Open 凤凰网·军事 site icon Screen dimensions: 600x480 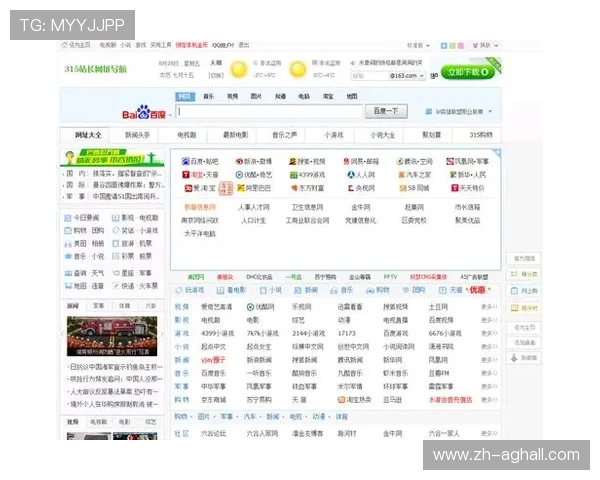[450, 162]
